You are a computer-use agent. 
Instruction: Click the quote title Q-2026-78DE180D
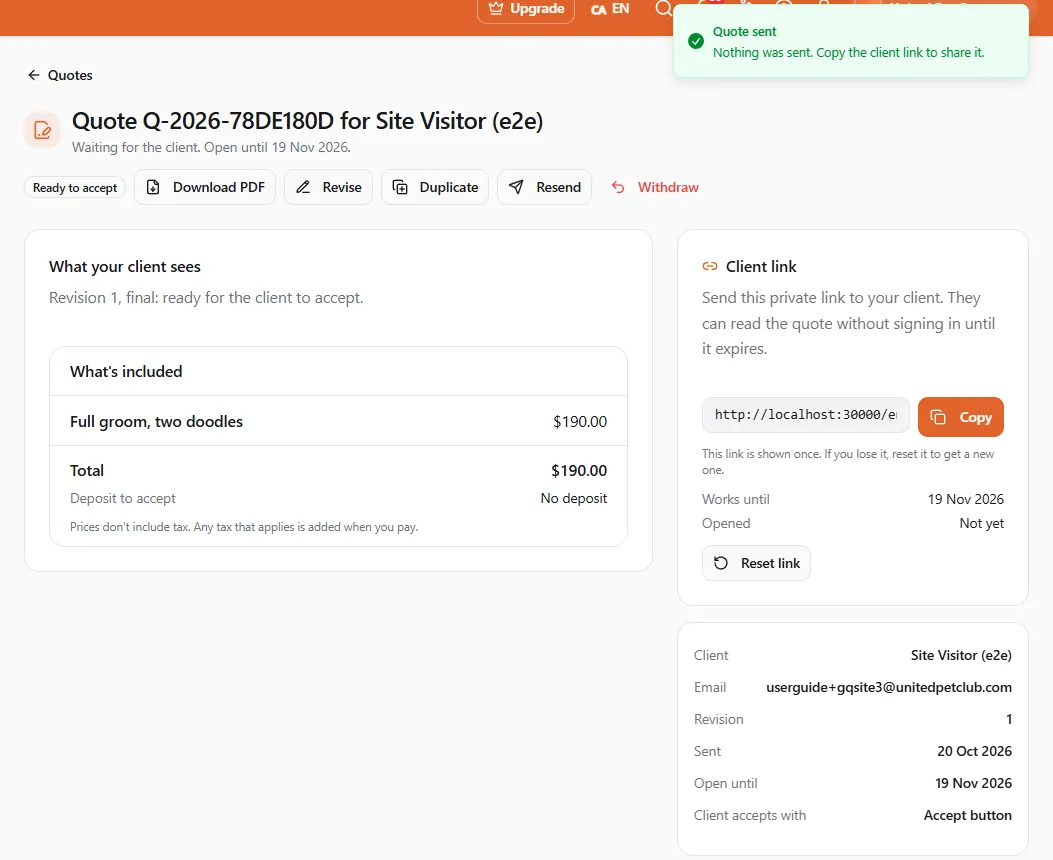(x=307, y=121)
